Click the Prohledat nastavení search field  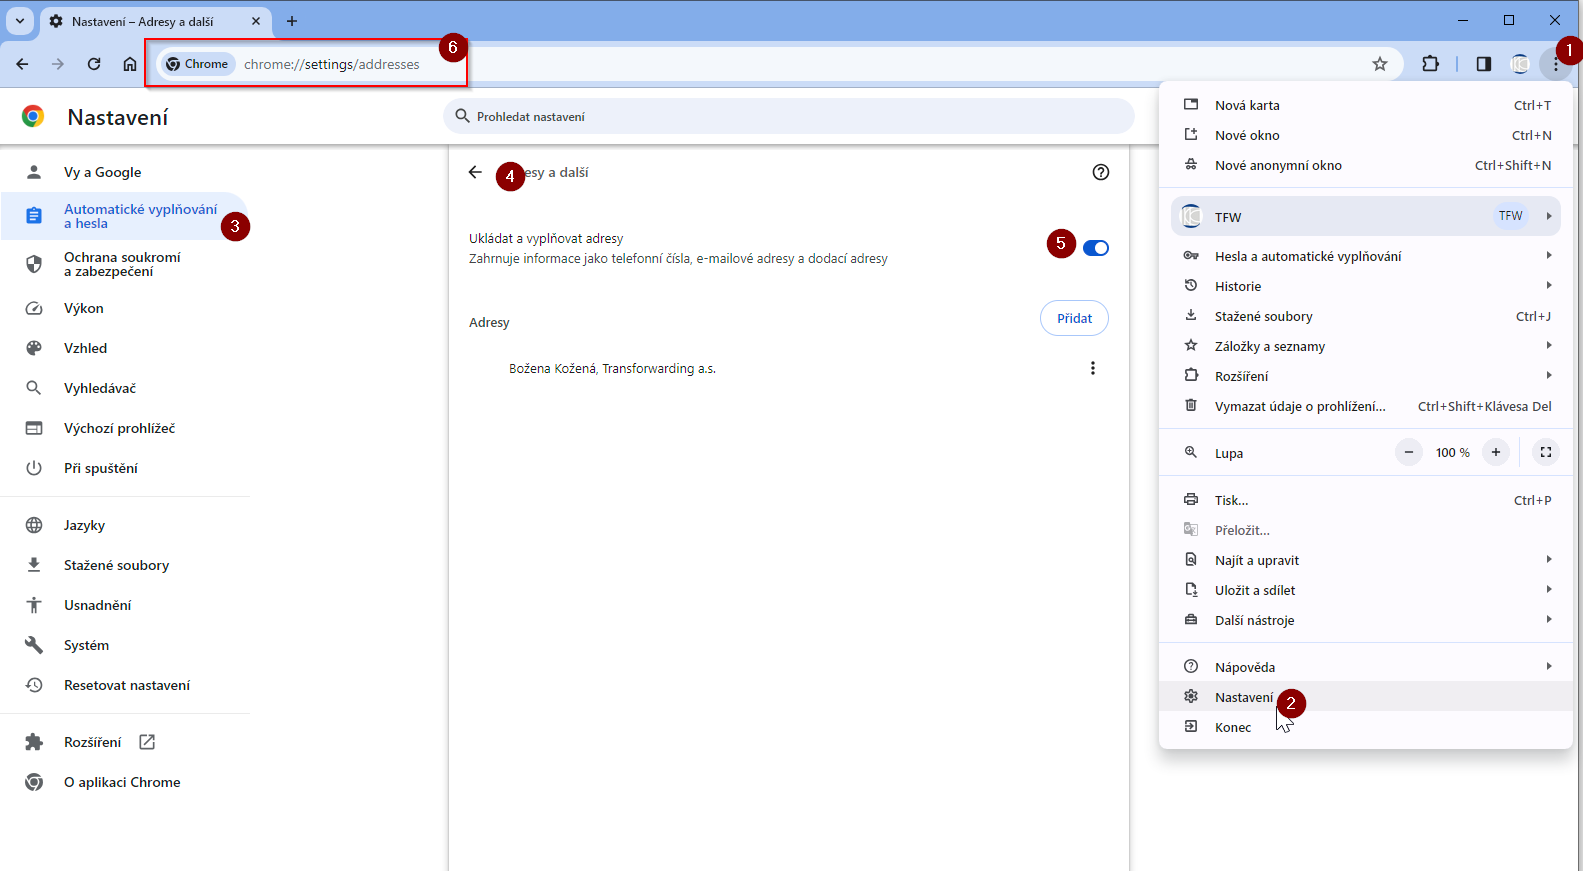[788, 117]
